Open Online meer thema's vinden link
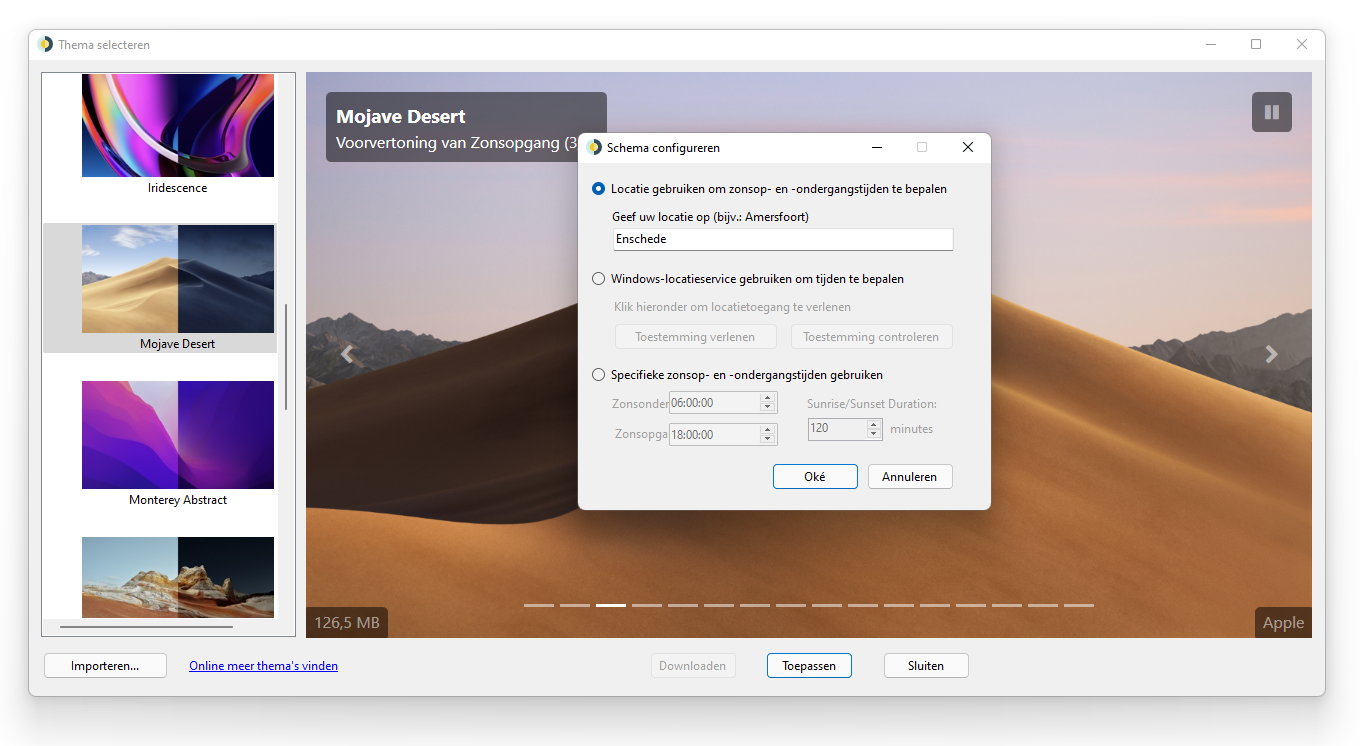 [263, 666]
